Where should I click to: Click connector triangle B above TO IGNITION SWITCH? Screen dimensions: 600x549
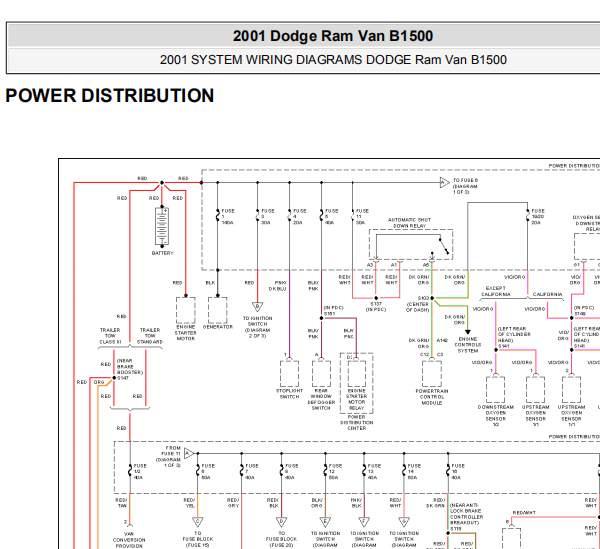(x=258, y=306)
